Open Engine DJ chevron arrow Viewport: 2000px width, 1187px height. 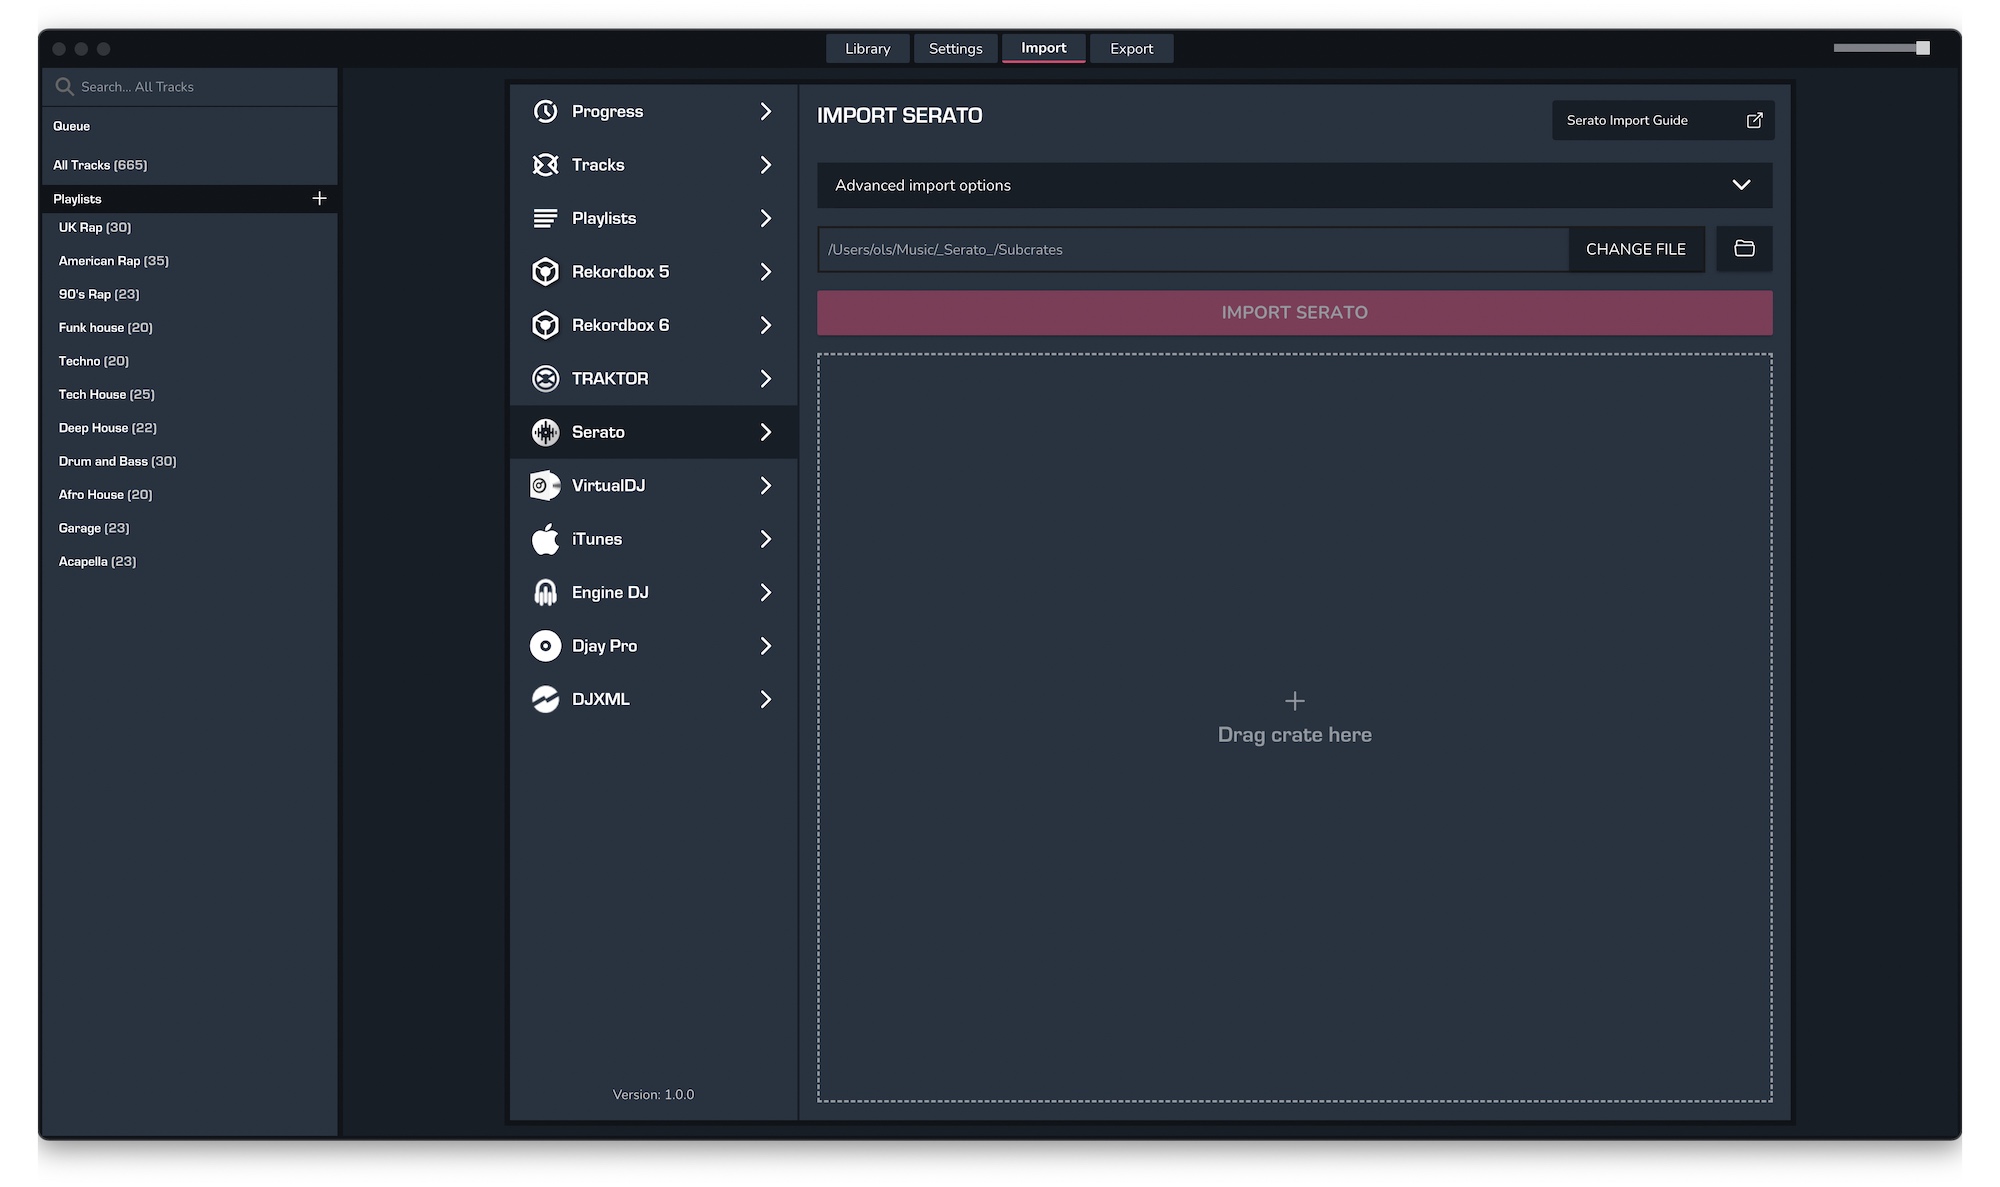(766, 592)
